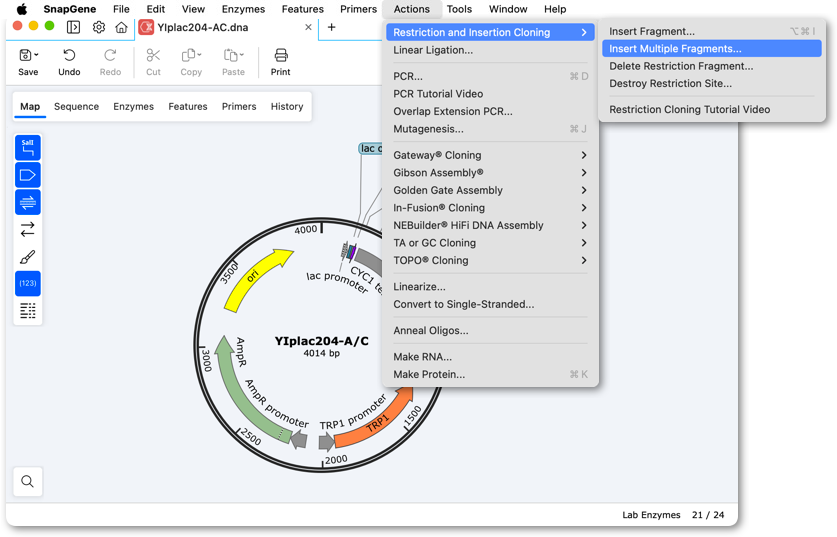Choose Mutagenesis… menu item
Screen dimensions: 837x537
(490, 129)
